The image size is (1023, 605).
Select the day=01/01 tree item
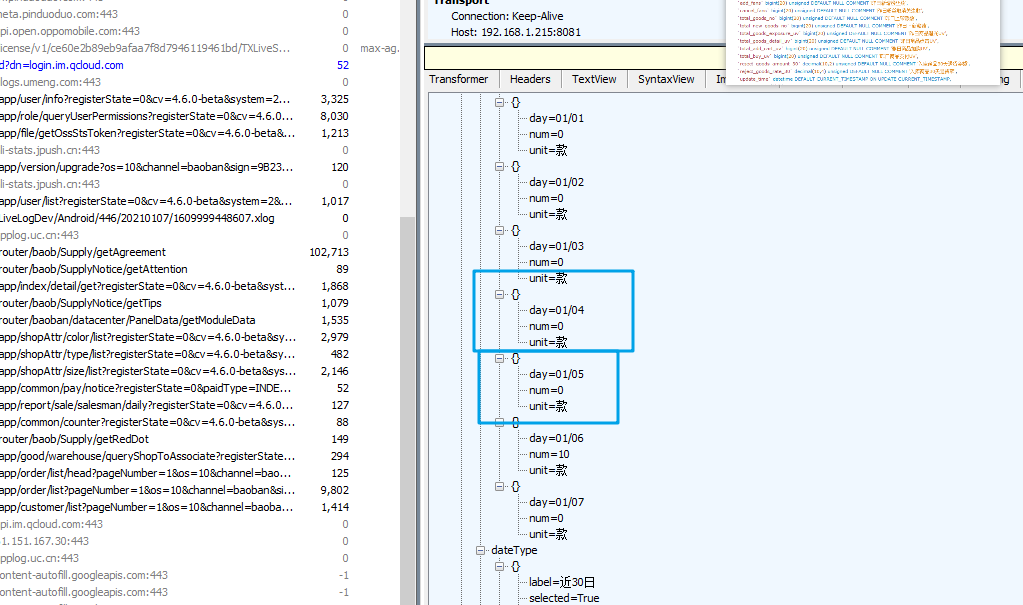click(x=557, y=118)
